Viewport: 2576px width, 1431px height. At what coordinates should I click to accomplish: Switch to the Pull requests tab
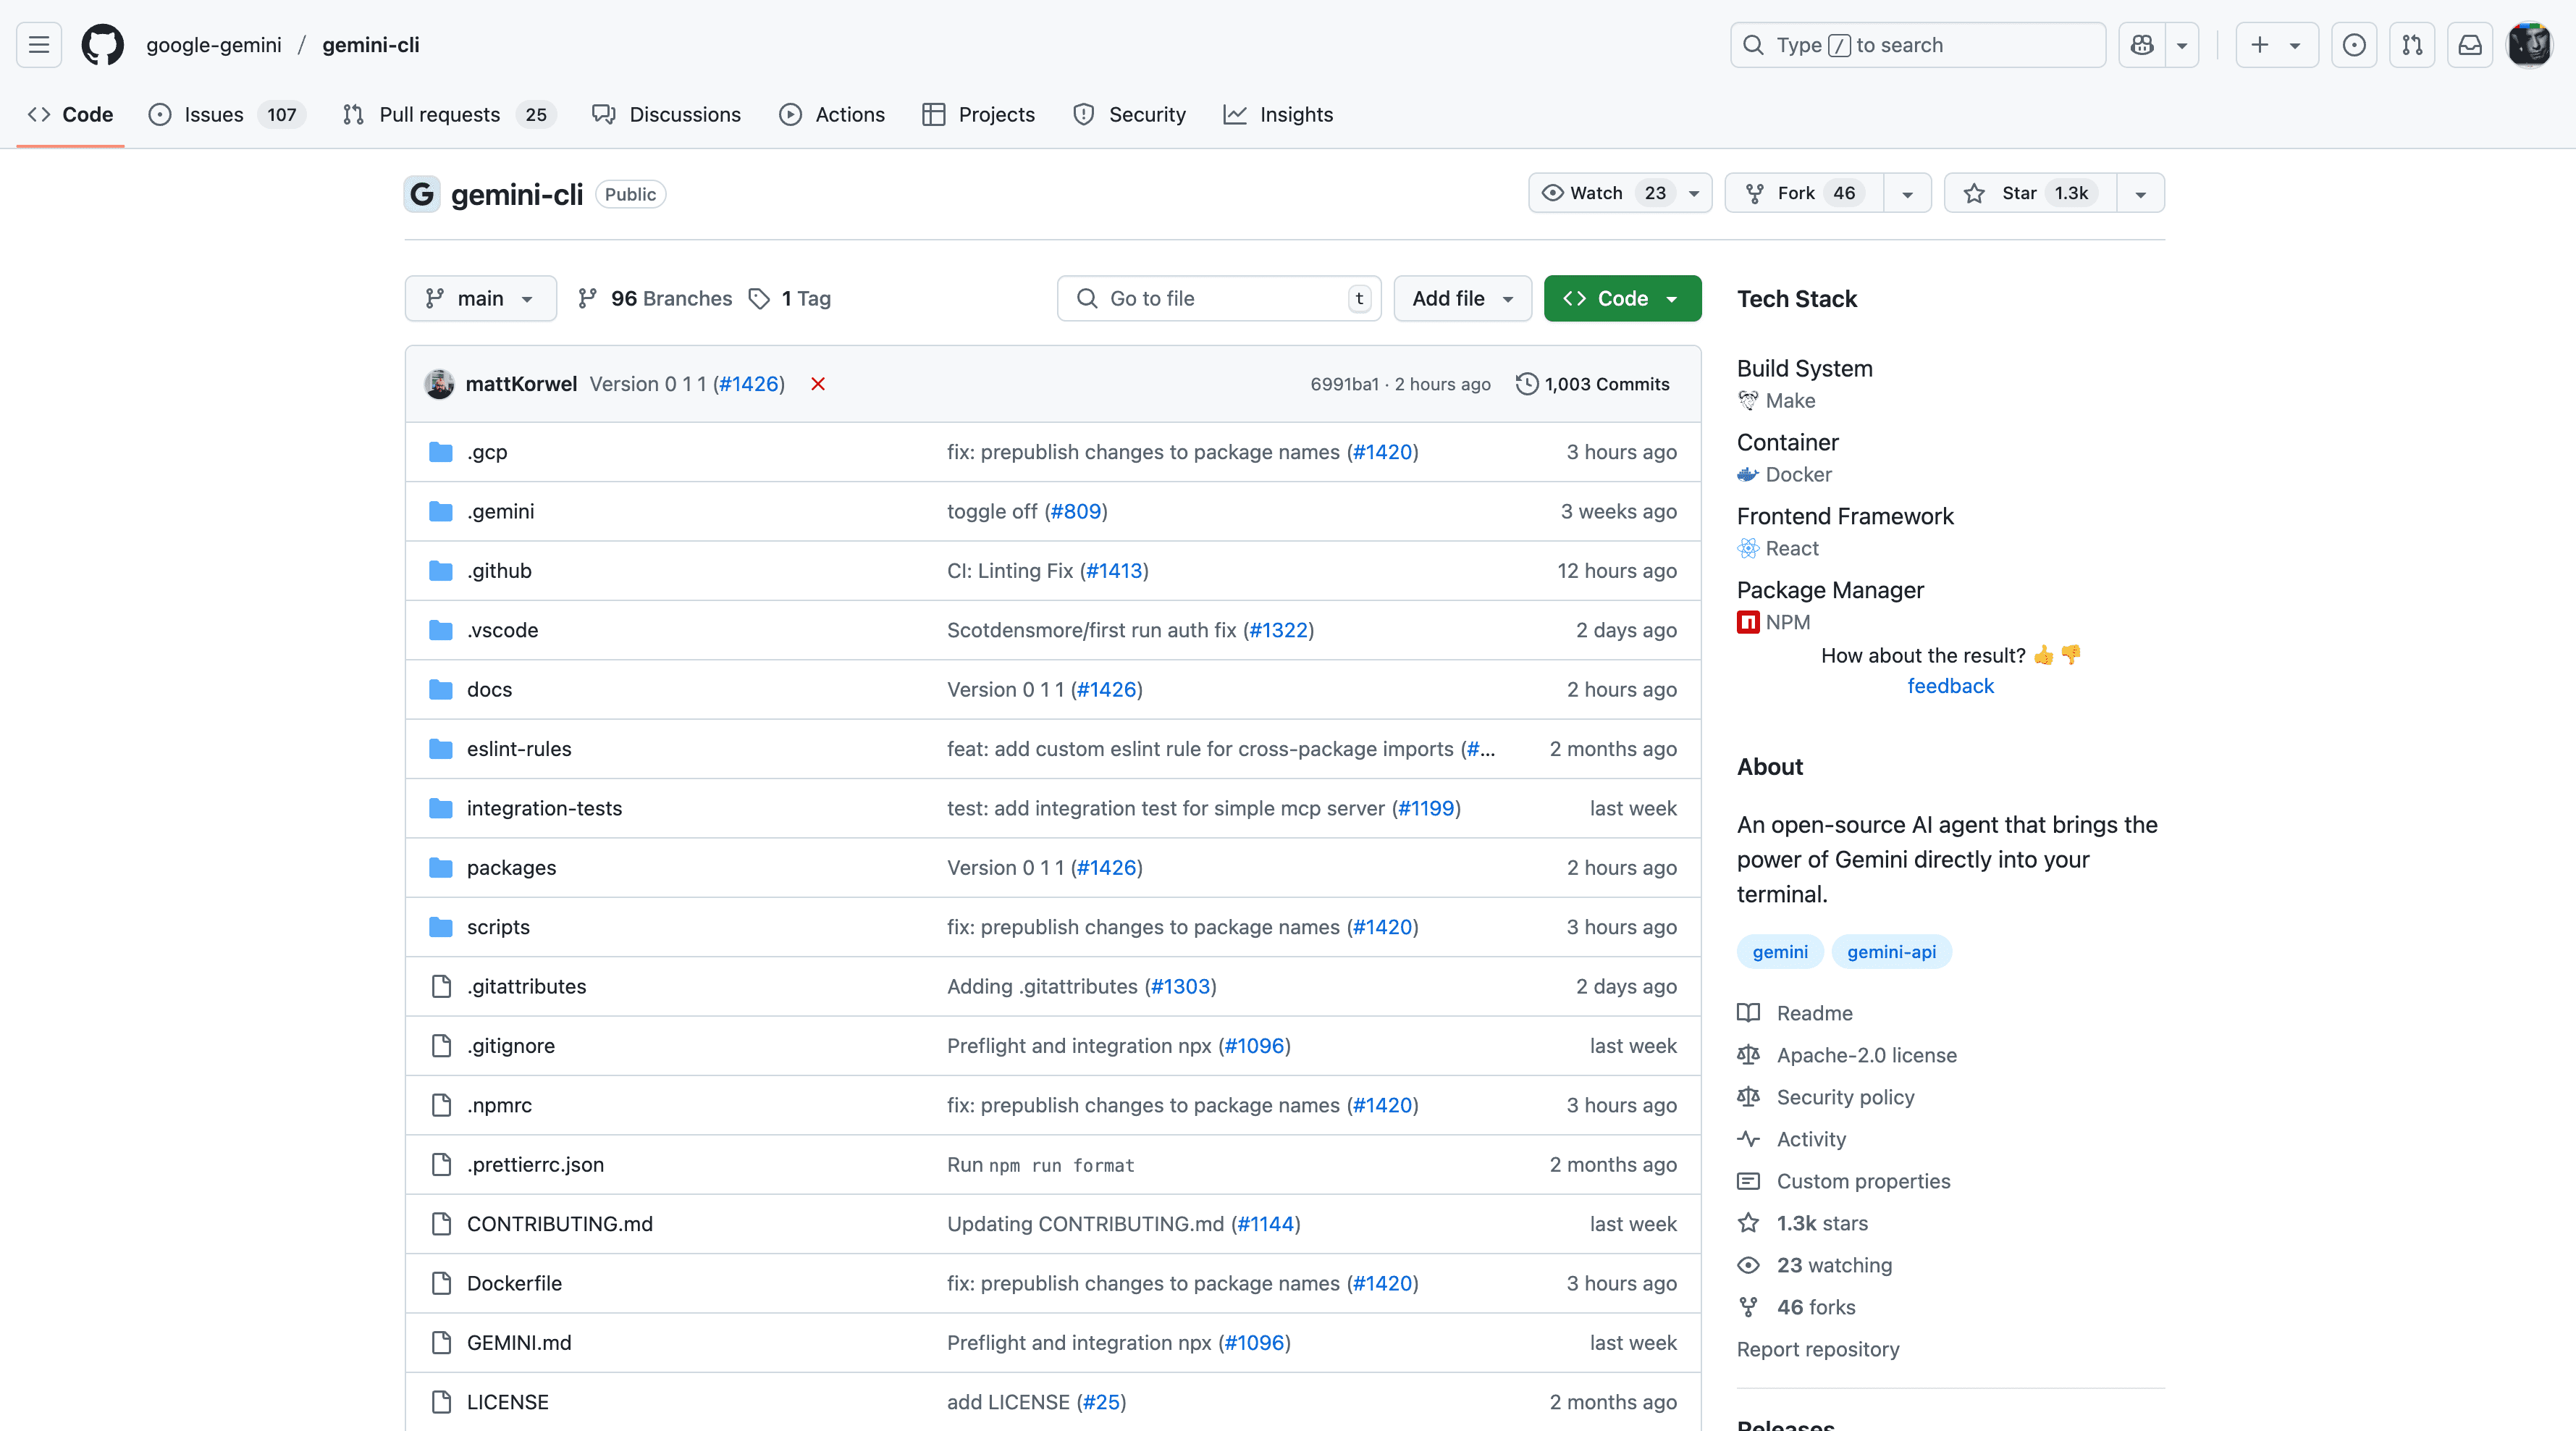tap(449, 114)
